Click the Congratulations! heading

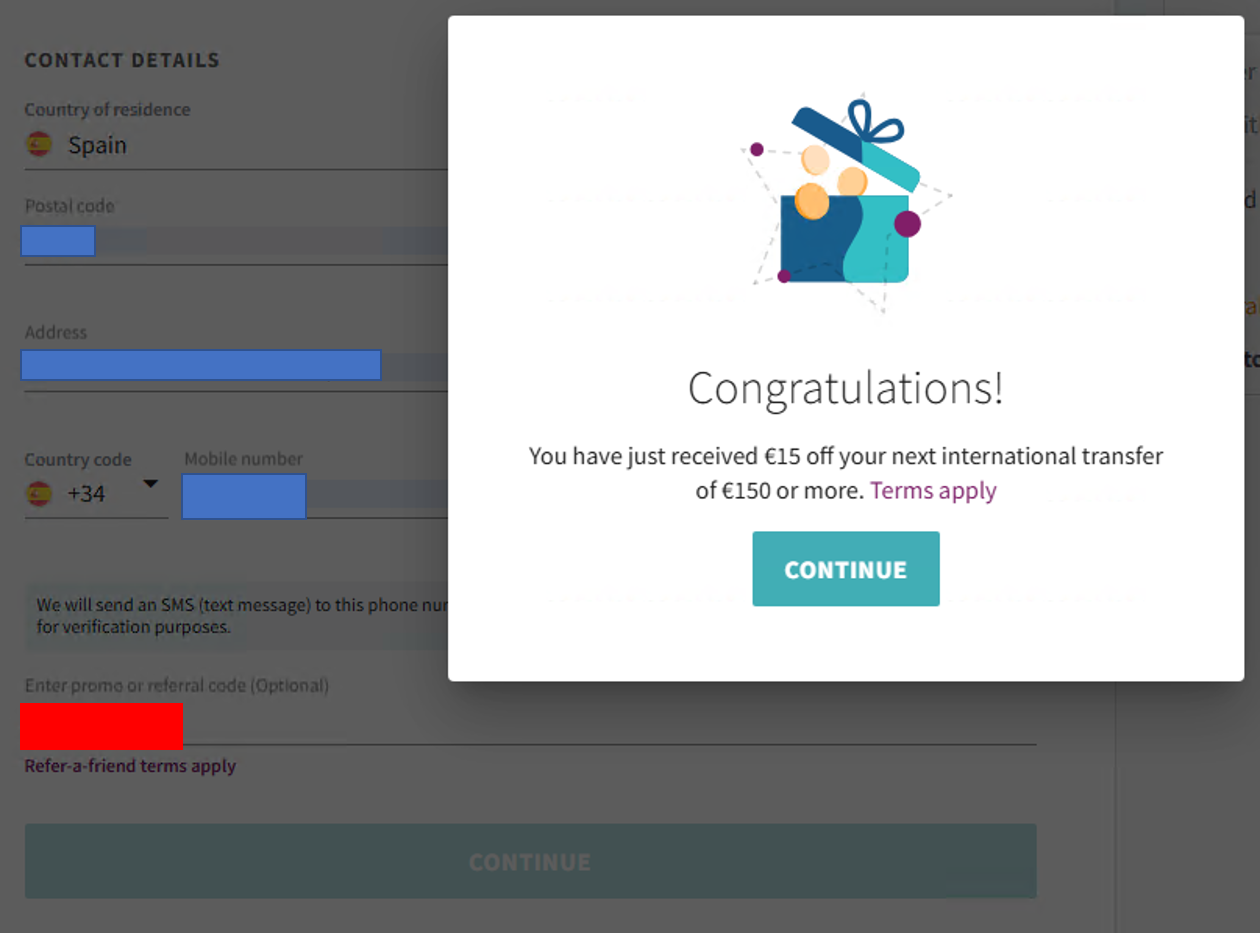(x=845, y=388)
